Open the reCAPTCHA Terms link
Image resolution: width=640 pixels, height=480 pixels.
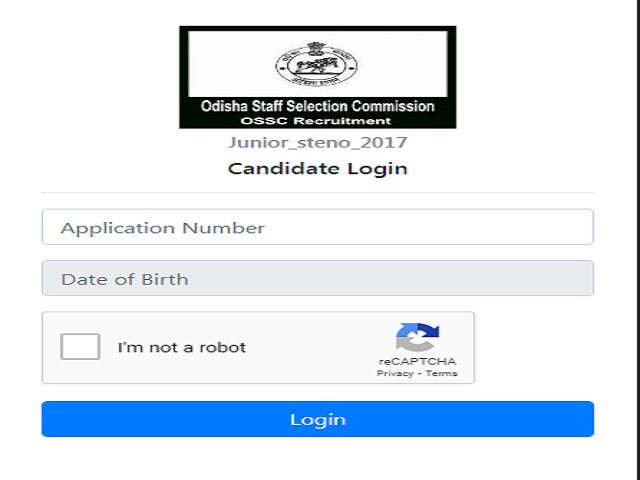click(441, 373)
